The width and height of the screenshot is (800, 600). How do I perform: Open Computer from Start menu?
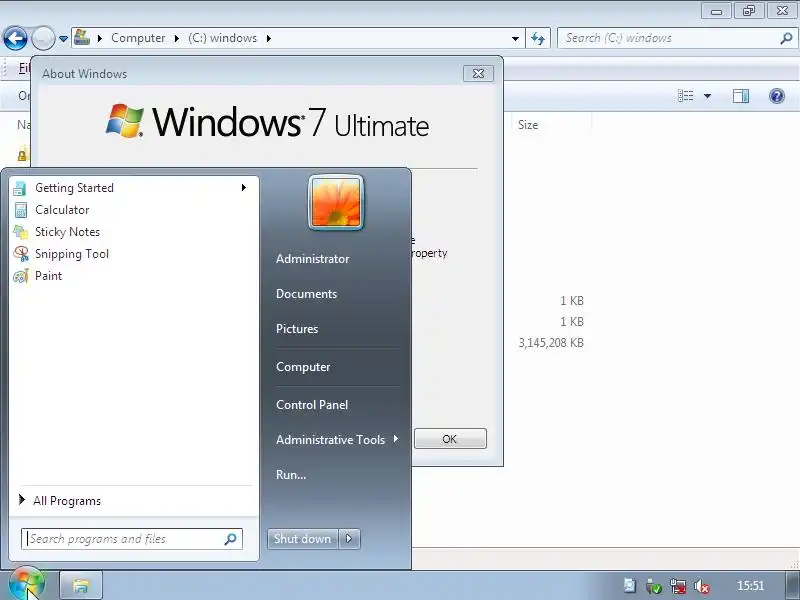[x=303, y=367]
